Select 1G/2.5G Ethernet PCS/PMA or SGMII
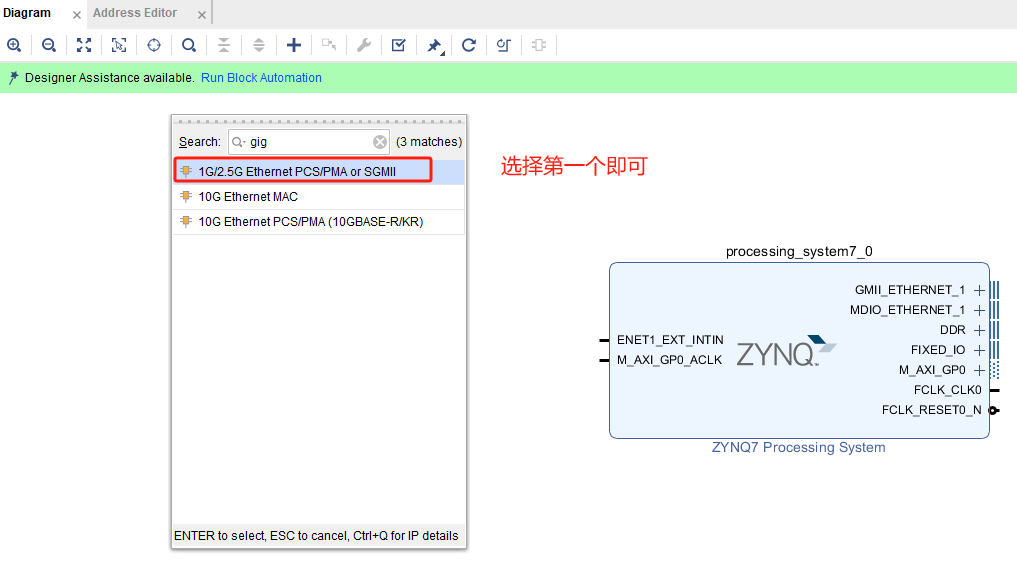Image resolution: width=1017 pixels, height=581 pixels. tap(318, 172)
